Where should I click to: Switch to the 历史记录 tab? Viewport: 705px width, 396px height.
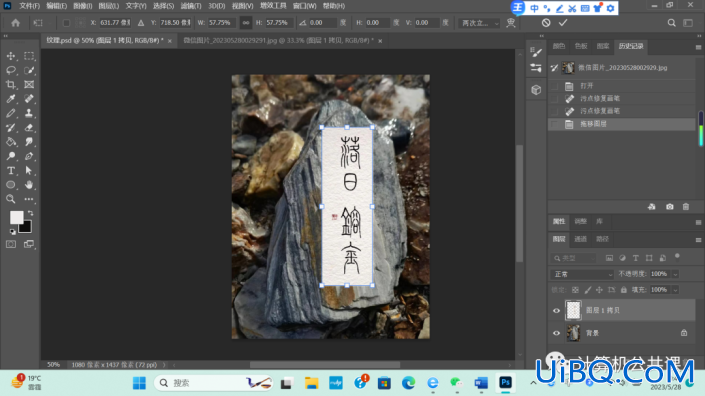coord(631,46)
